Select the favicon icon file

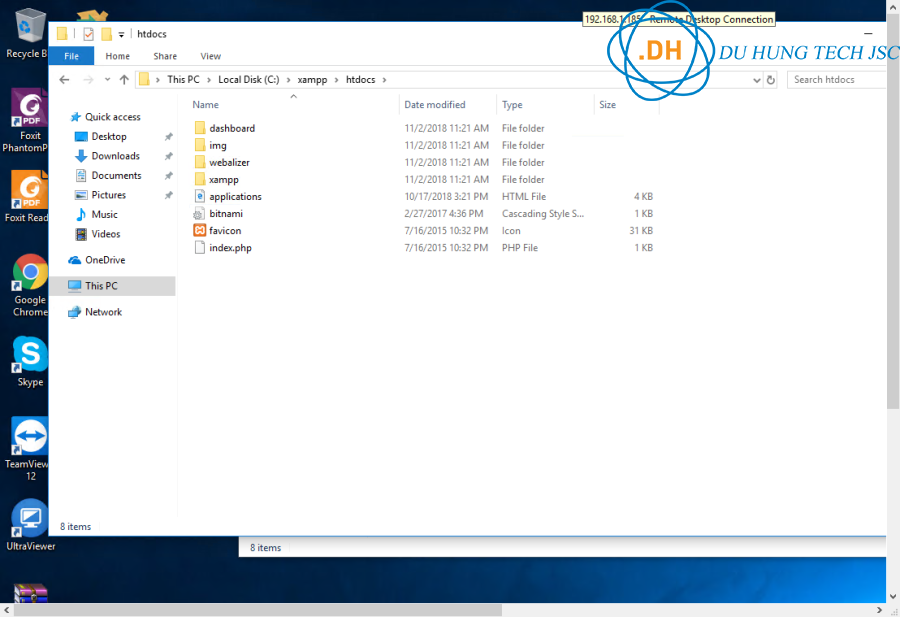click(225, 231)
